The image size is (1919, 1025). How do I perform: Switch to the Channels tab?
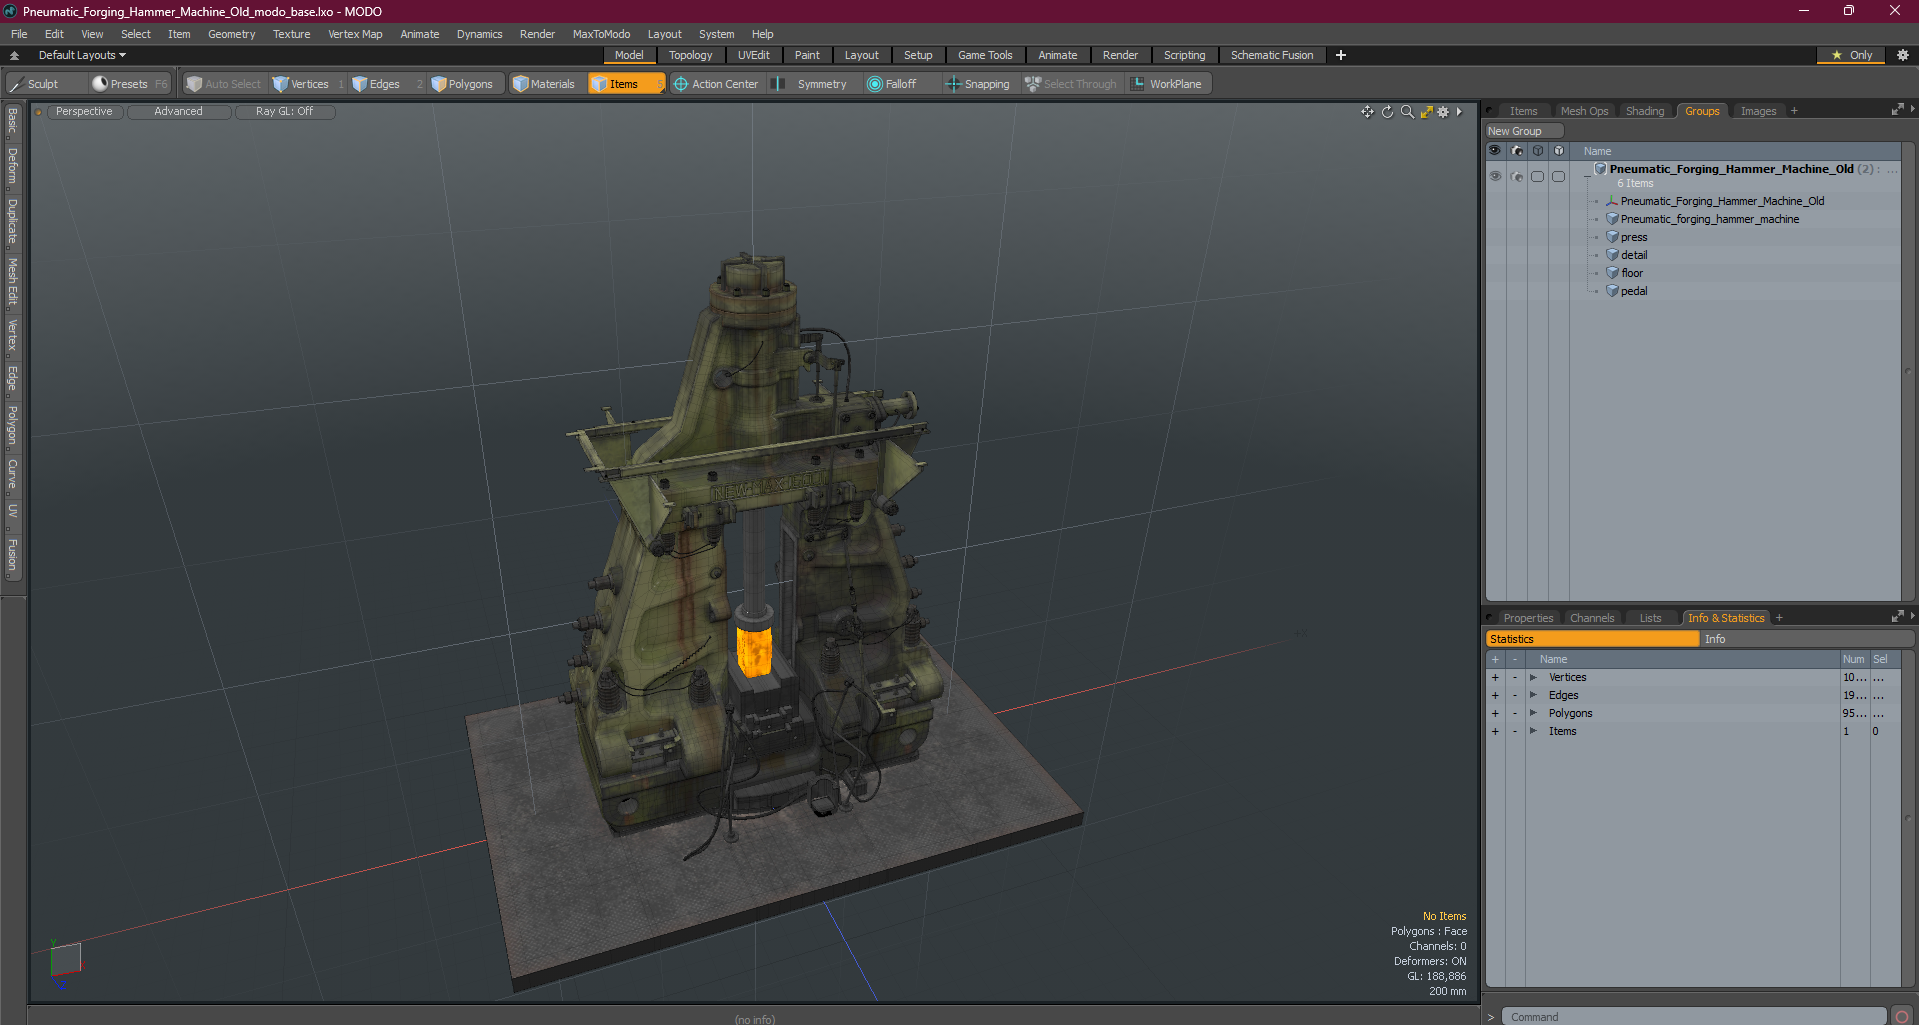click(x=1591, y=618)
